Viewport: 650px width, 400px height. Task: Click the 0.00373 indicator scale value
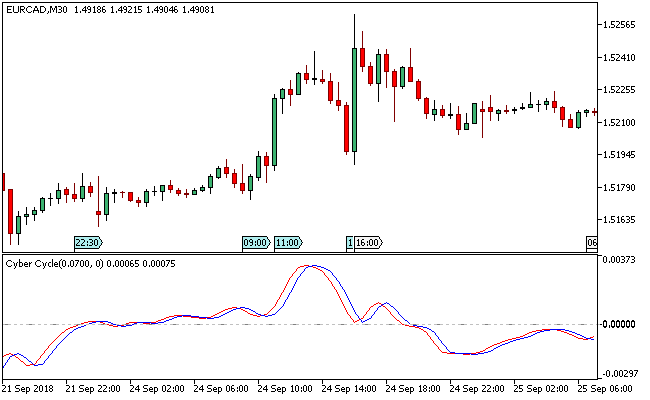click(x=622, y=260)
